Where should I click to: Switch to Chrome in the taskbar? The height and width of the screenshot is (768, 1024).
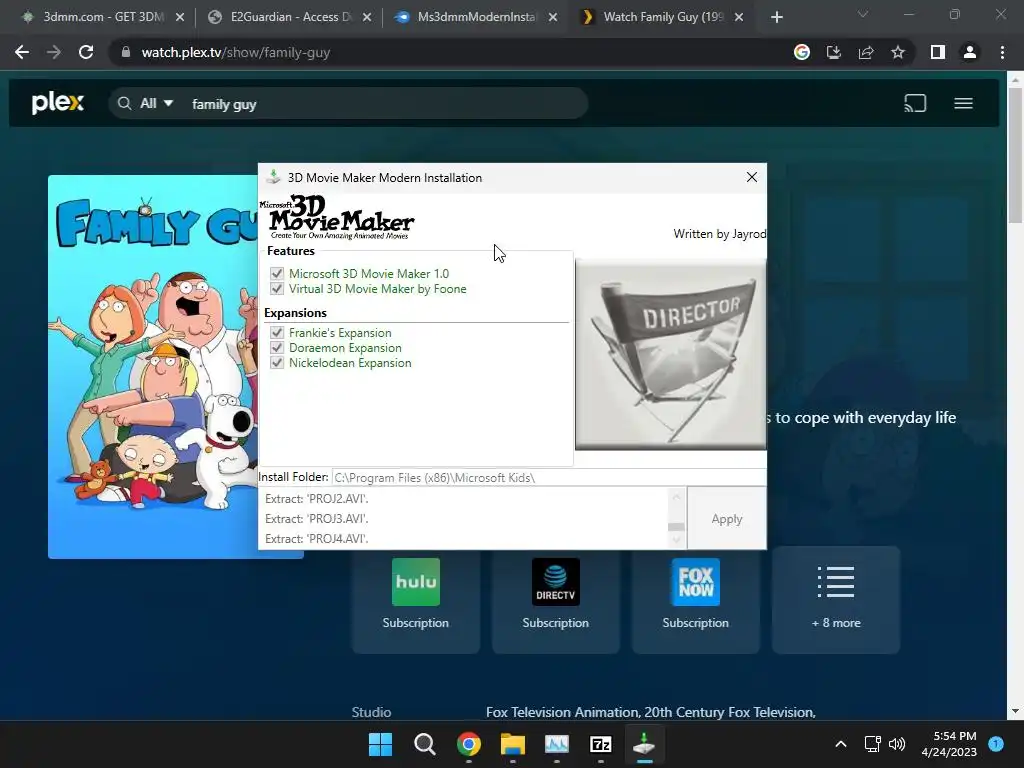[x=468, y=744]
